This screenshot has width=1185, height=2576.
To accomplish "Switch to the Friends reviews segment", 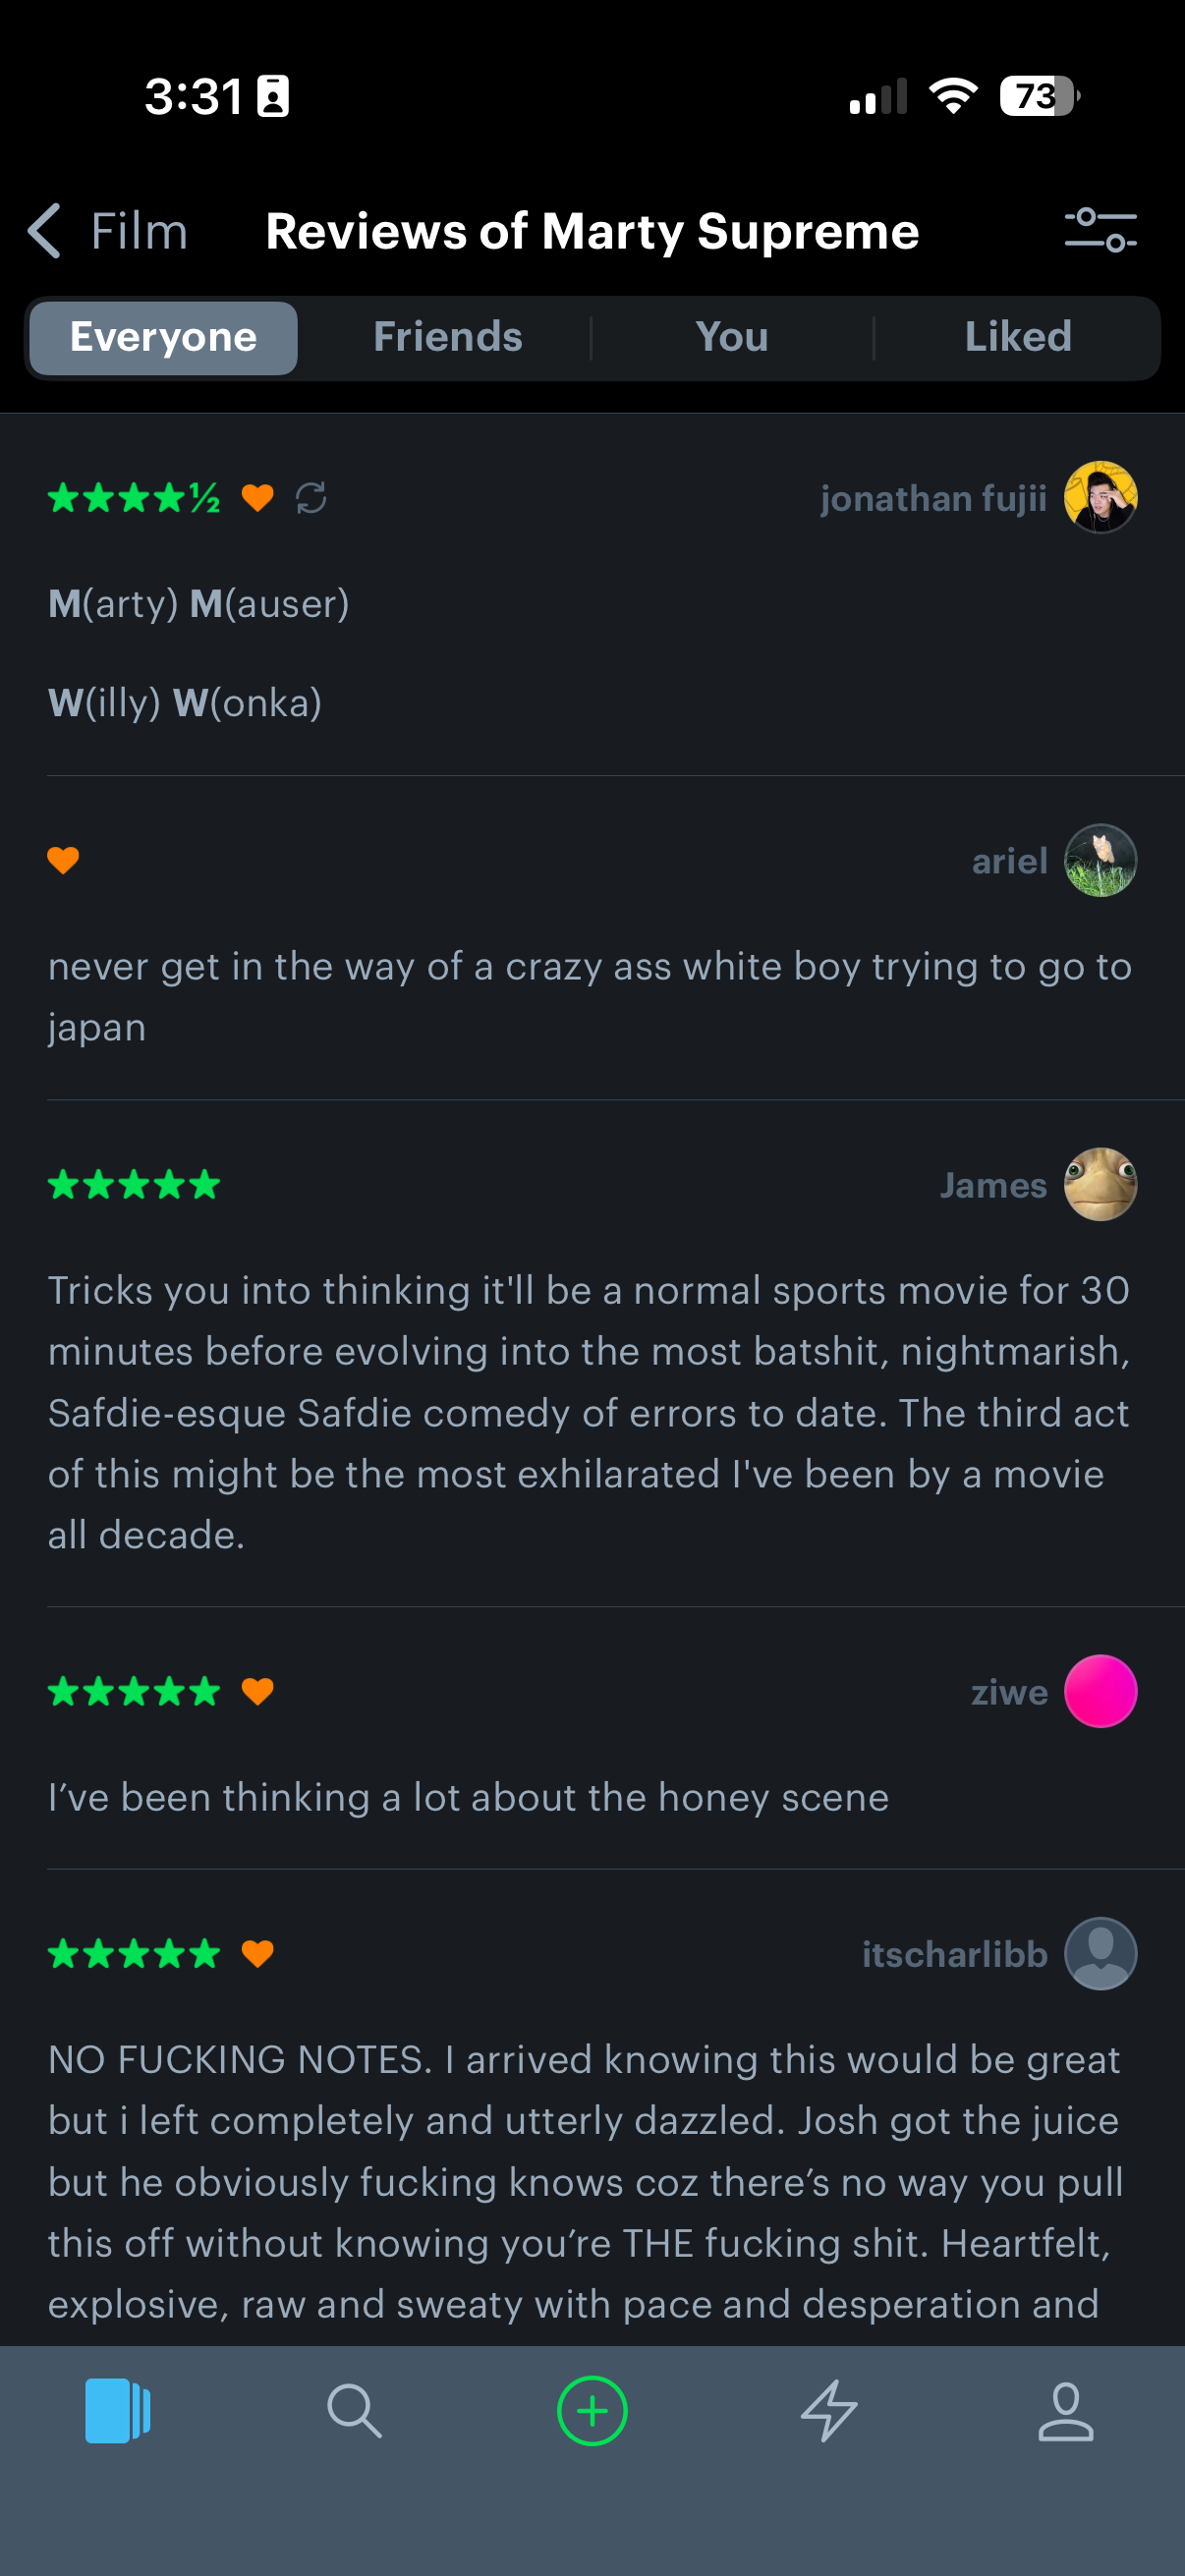I will (x=447, y=338).
